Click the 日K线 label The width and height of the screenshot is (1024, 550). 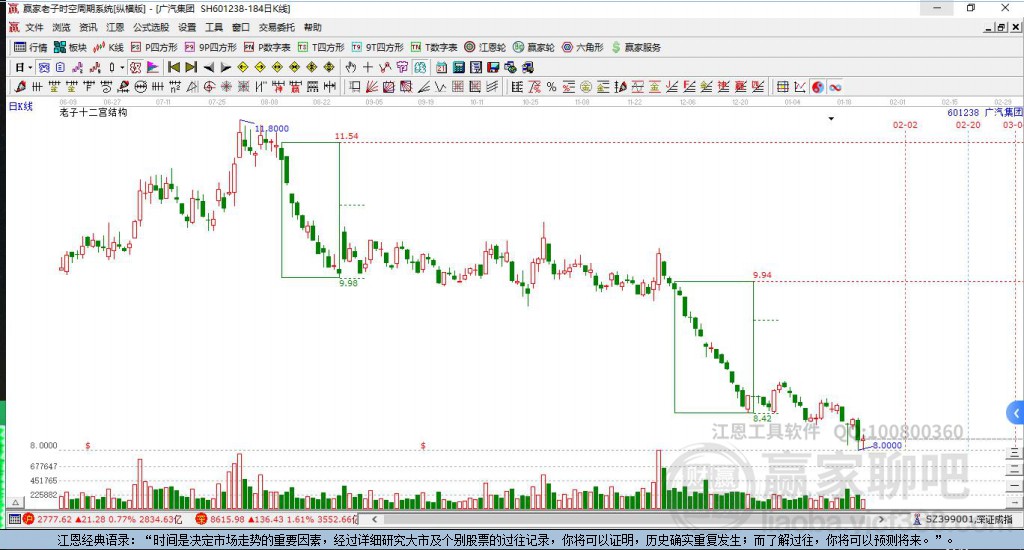tap(20, 106)
